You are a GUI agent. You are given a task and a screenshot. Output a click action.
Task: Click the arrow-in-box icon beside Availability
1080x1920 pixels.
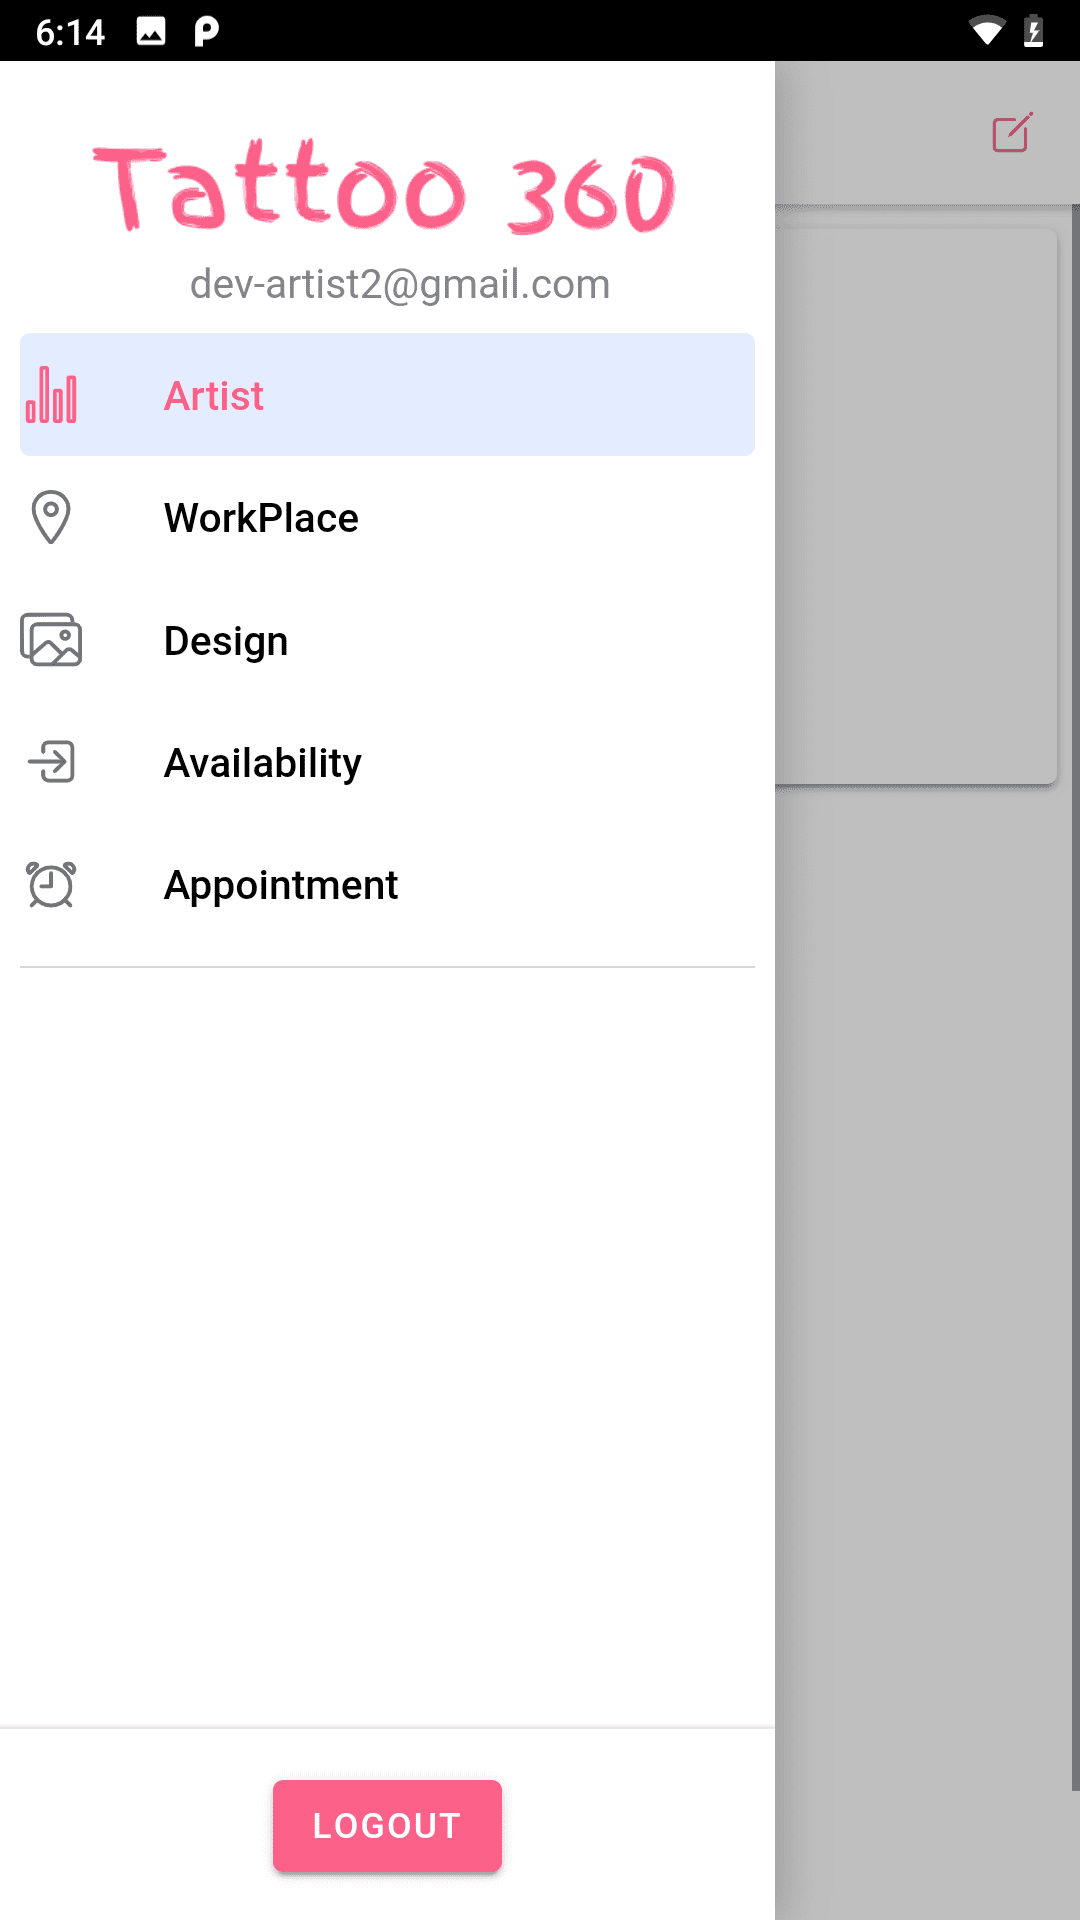pyautogui.click(x=51, y=762)
